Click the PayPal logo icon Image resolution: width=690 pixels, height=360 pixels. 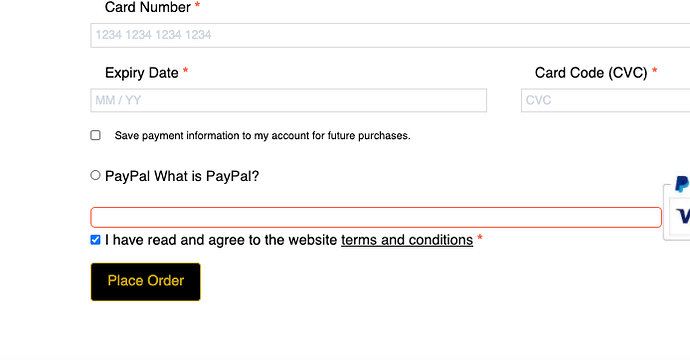point(683,184)
